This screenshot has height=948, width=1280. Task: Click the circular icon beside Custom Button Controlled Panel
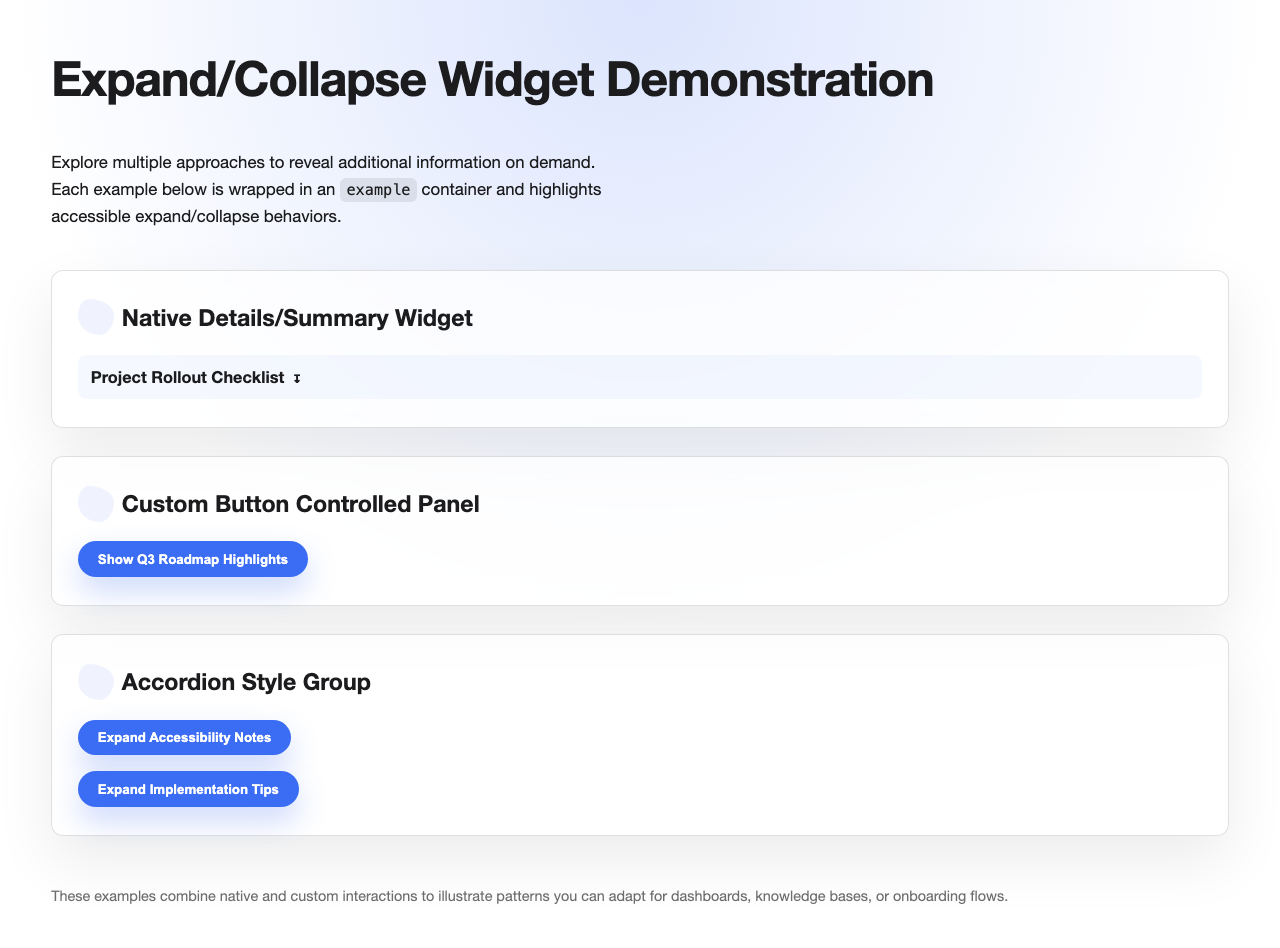(95, 503)
